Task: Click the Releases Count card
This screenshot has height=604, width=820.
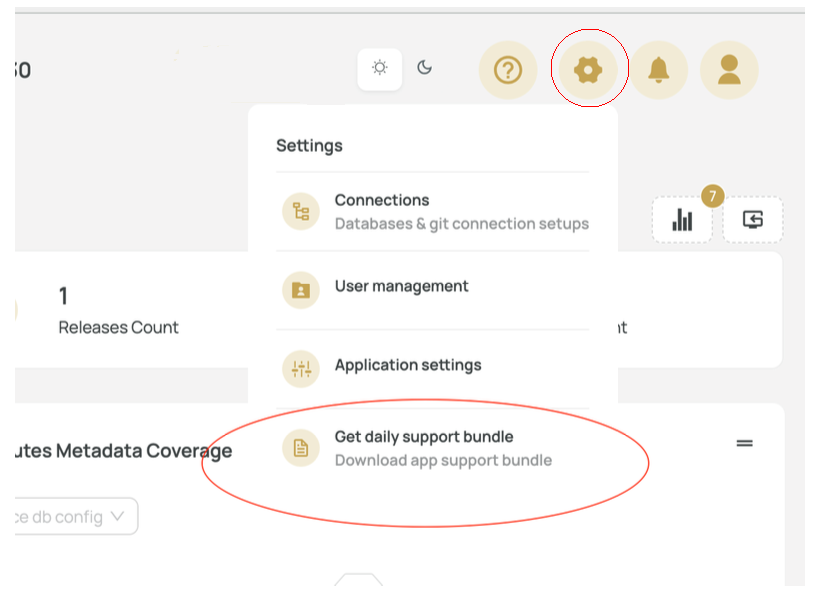Action: point(118,310)
